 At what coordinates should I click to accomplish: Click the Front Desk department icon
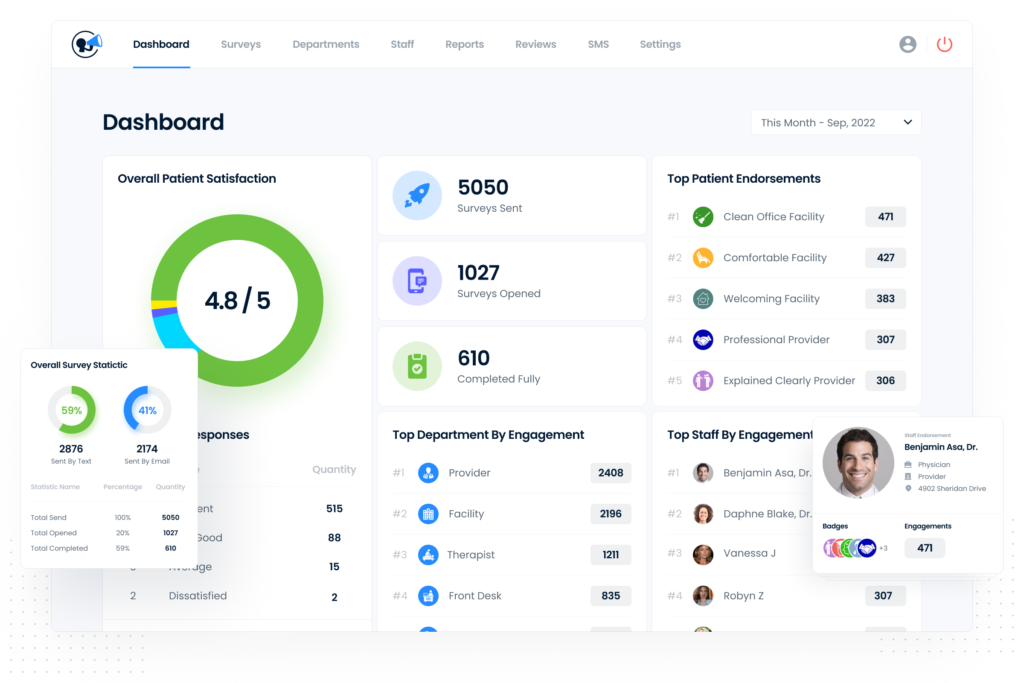(x=430, y=595)
